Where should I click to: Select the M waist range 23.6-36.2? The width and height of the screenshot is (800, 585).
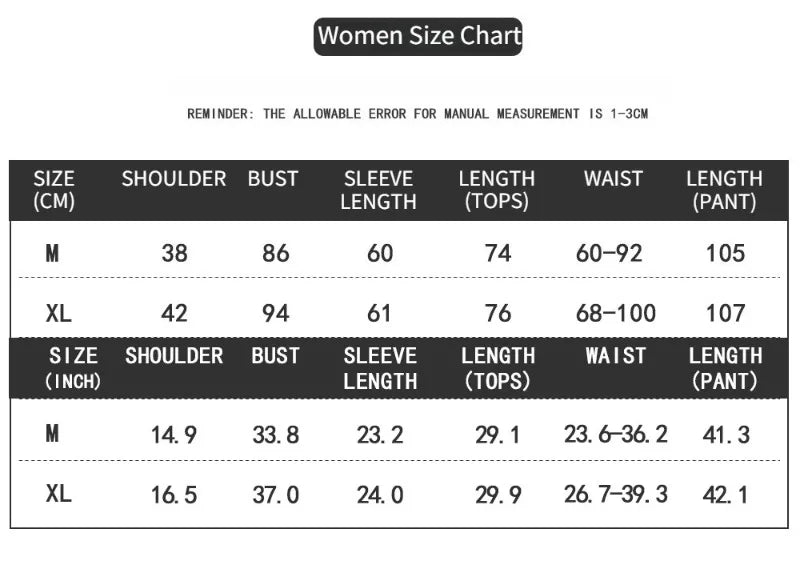point(616,435)
